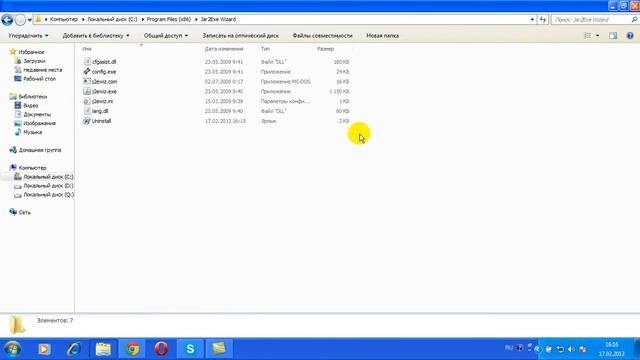This screenshot has width=640, height=360.
Task: Select the cfgasist.dll file icon
Action: click(87, 62)
